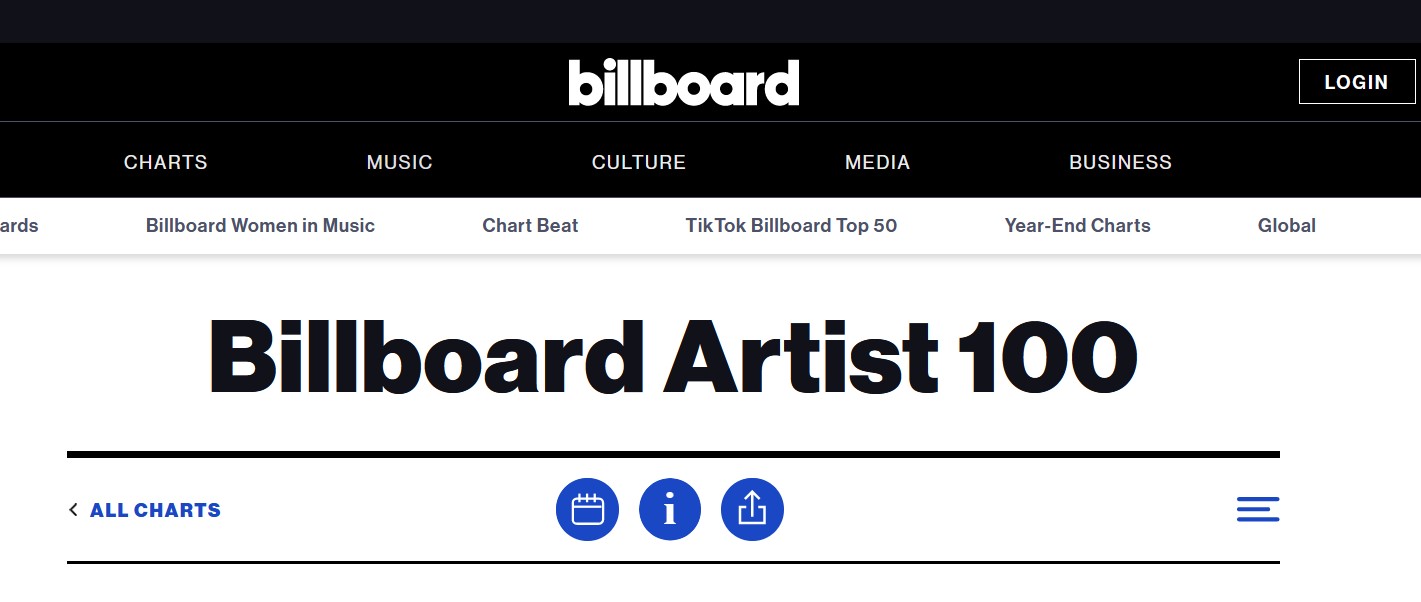Open the Business menu
Viewport: 1421px width, 602px height.
click(x=1121, y=162)
